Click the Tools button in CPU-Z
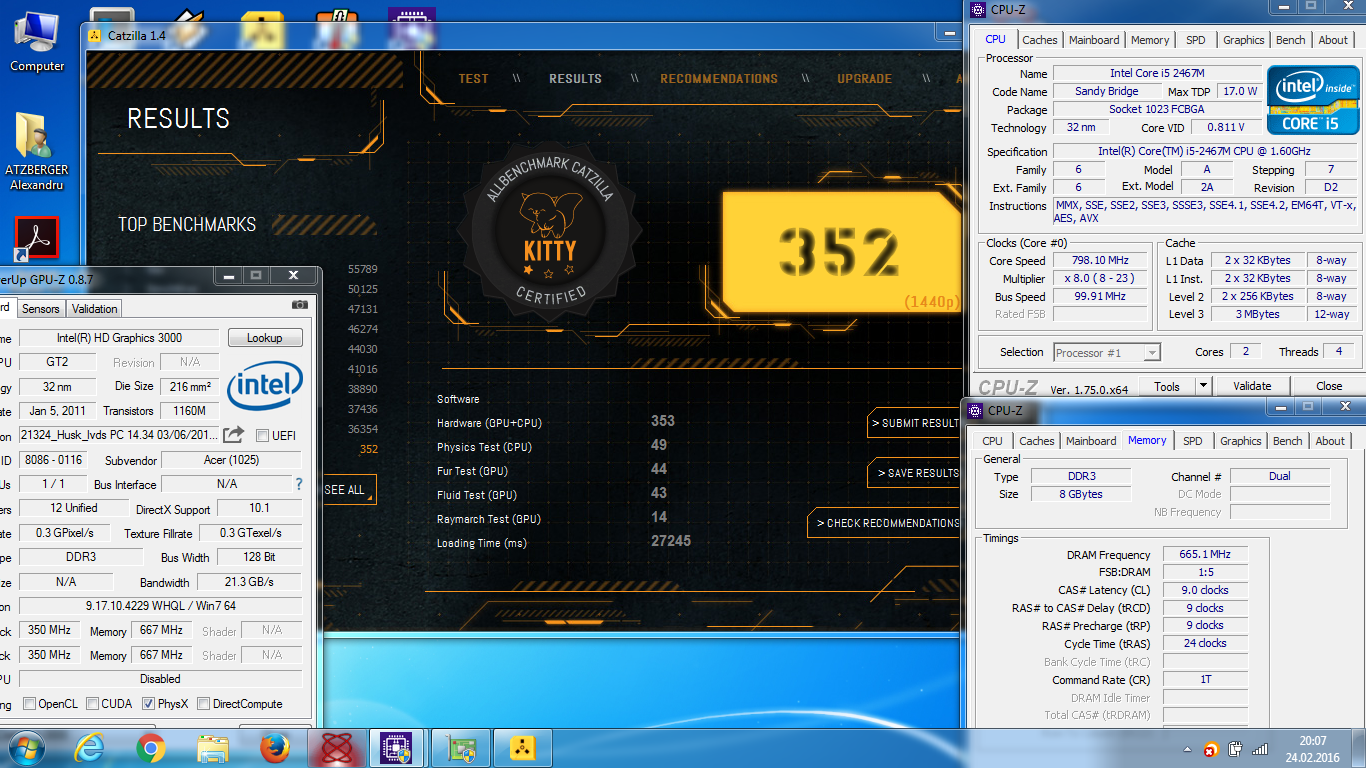The height and width of the screenshot is (768, 1366). [x=1167, y=386]
